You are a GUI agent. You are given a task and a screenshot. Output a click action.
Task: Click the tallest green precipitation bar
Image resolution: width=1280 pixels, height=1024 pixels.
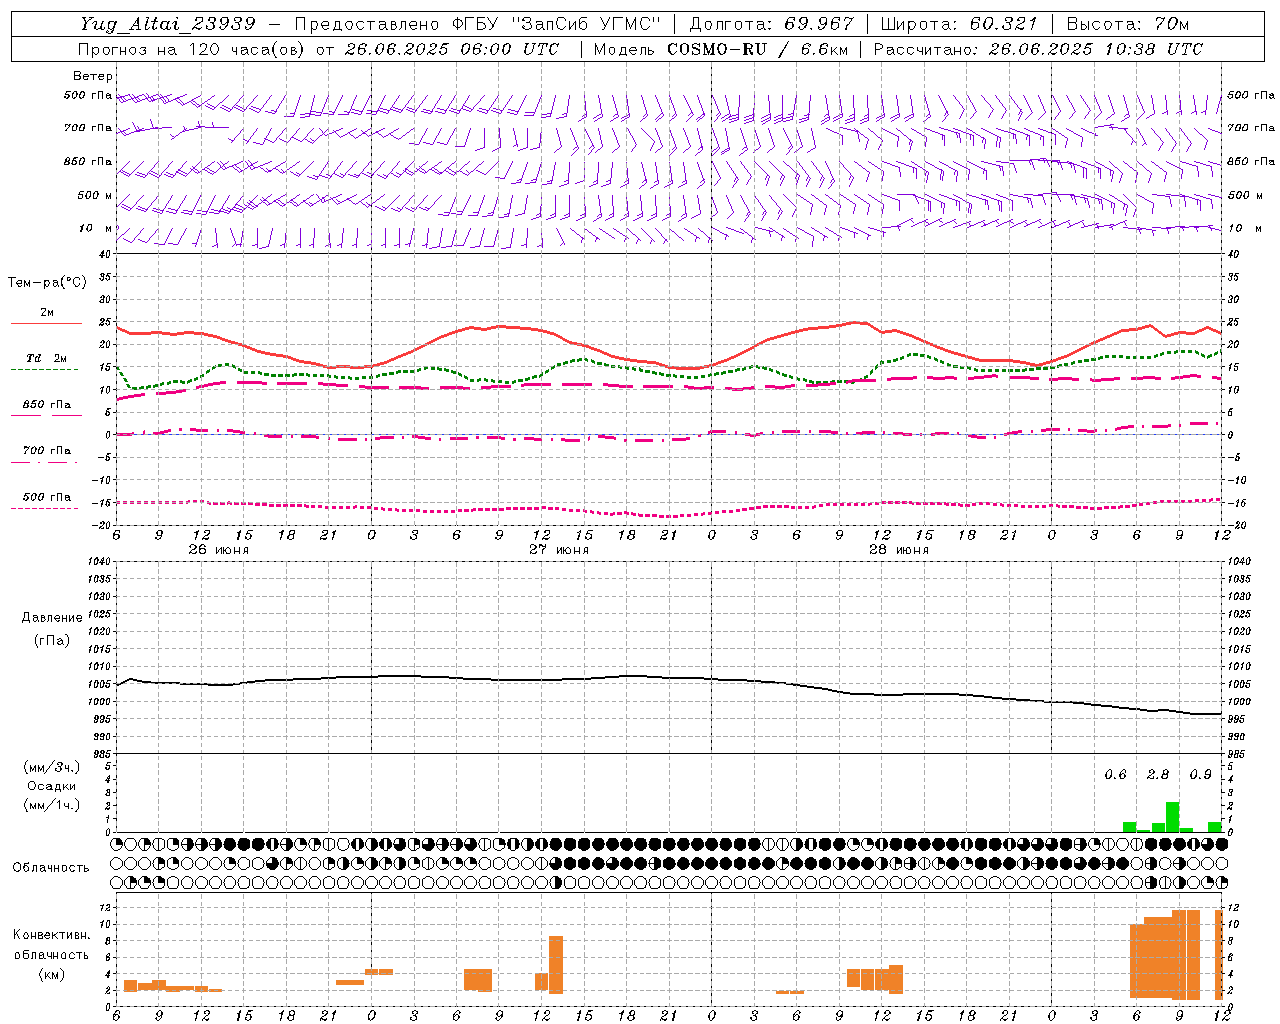tap(1172, 817)
